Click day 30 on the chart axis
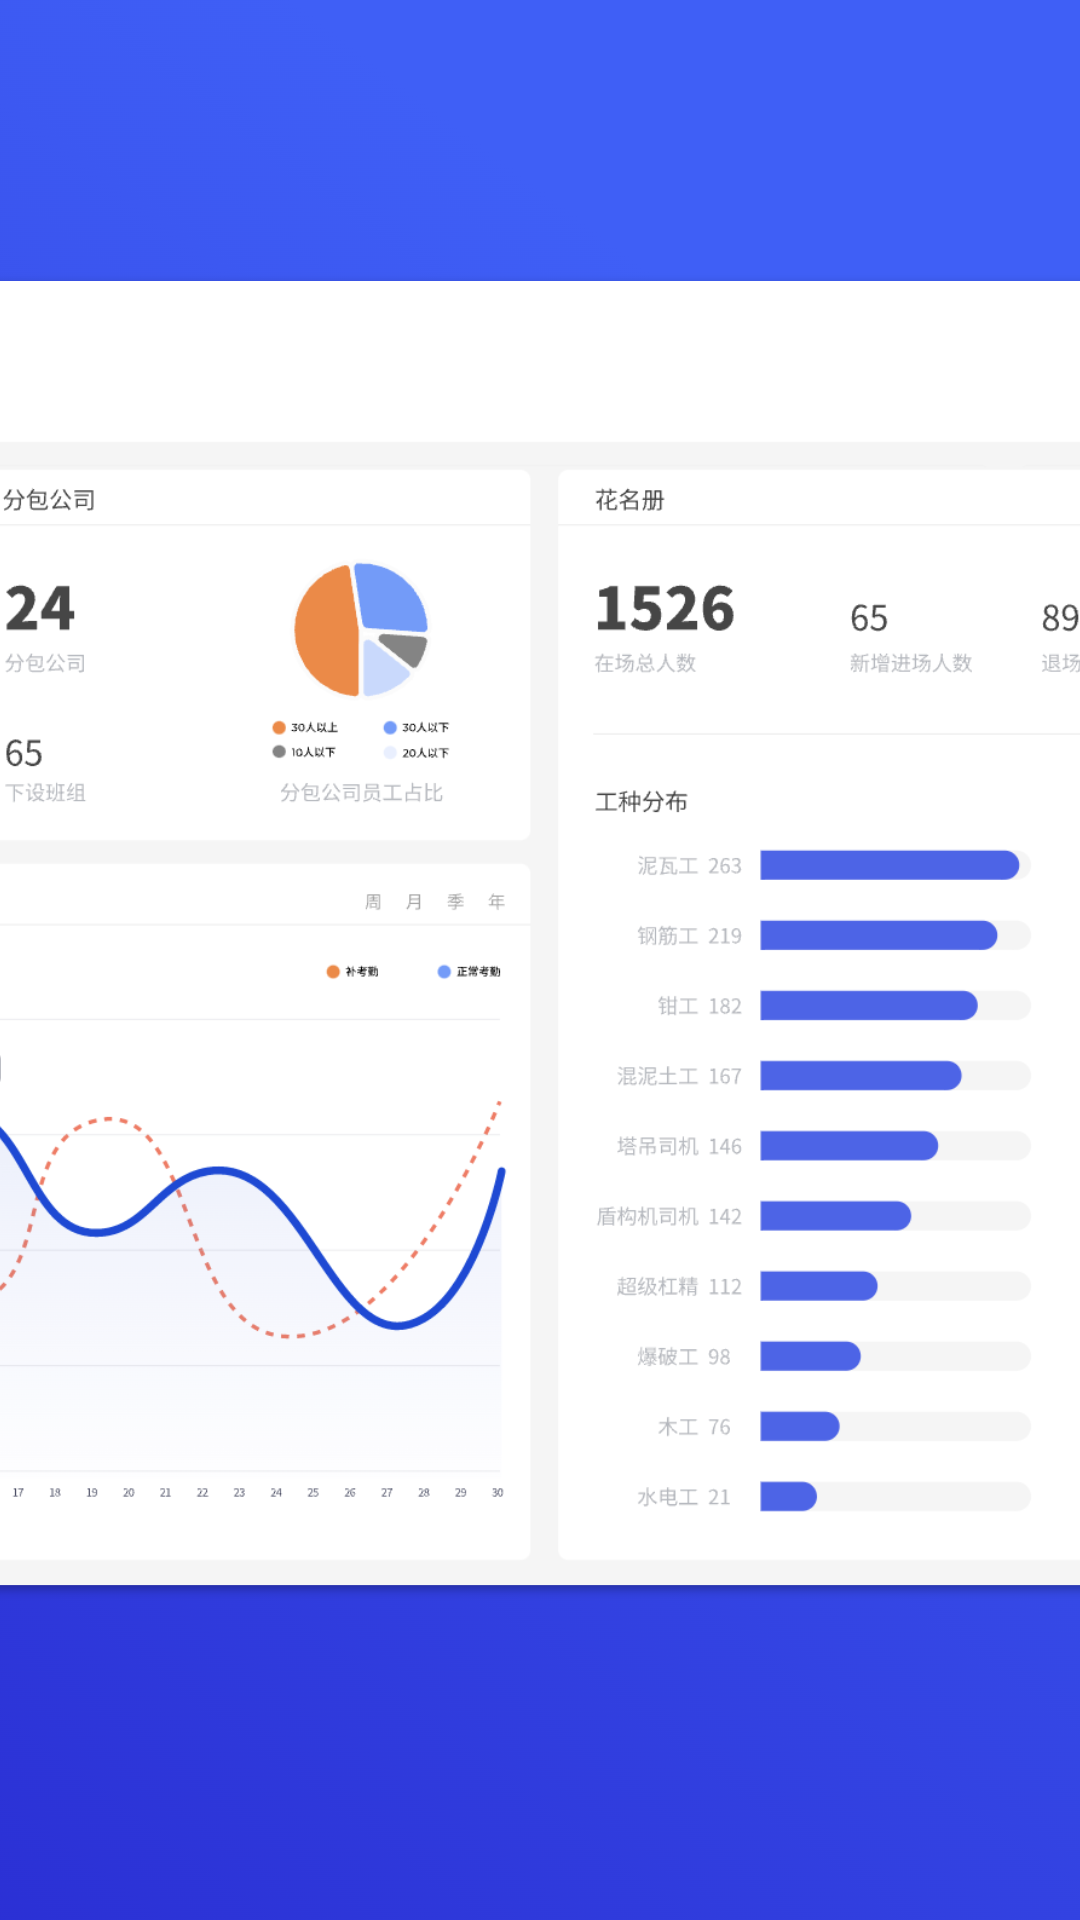Viewport: 1080px width, 1920px height. click(x=497, y=1492)
